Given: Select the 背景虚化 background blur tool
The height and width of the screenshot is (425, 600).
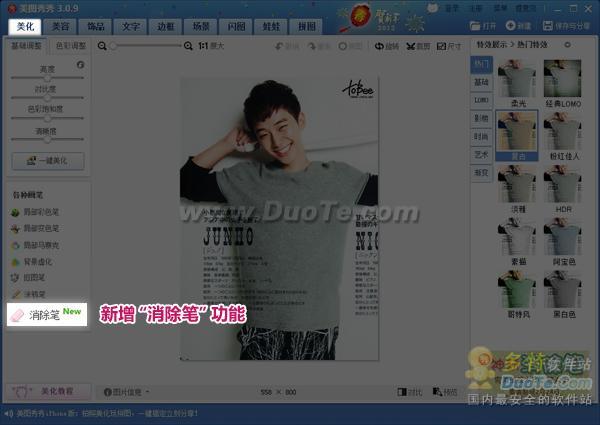Looking at the screenshot, I should (x=32, y=262).
